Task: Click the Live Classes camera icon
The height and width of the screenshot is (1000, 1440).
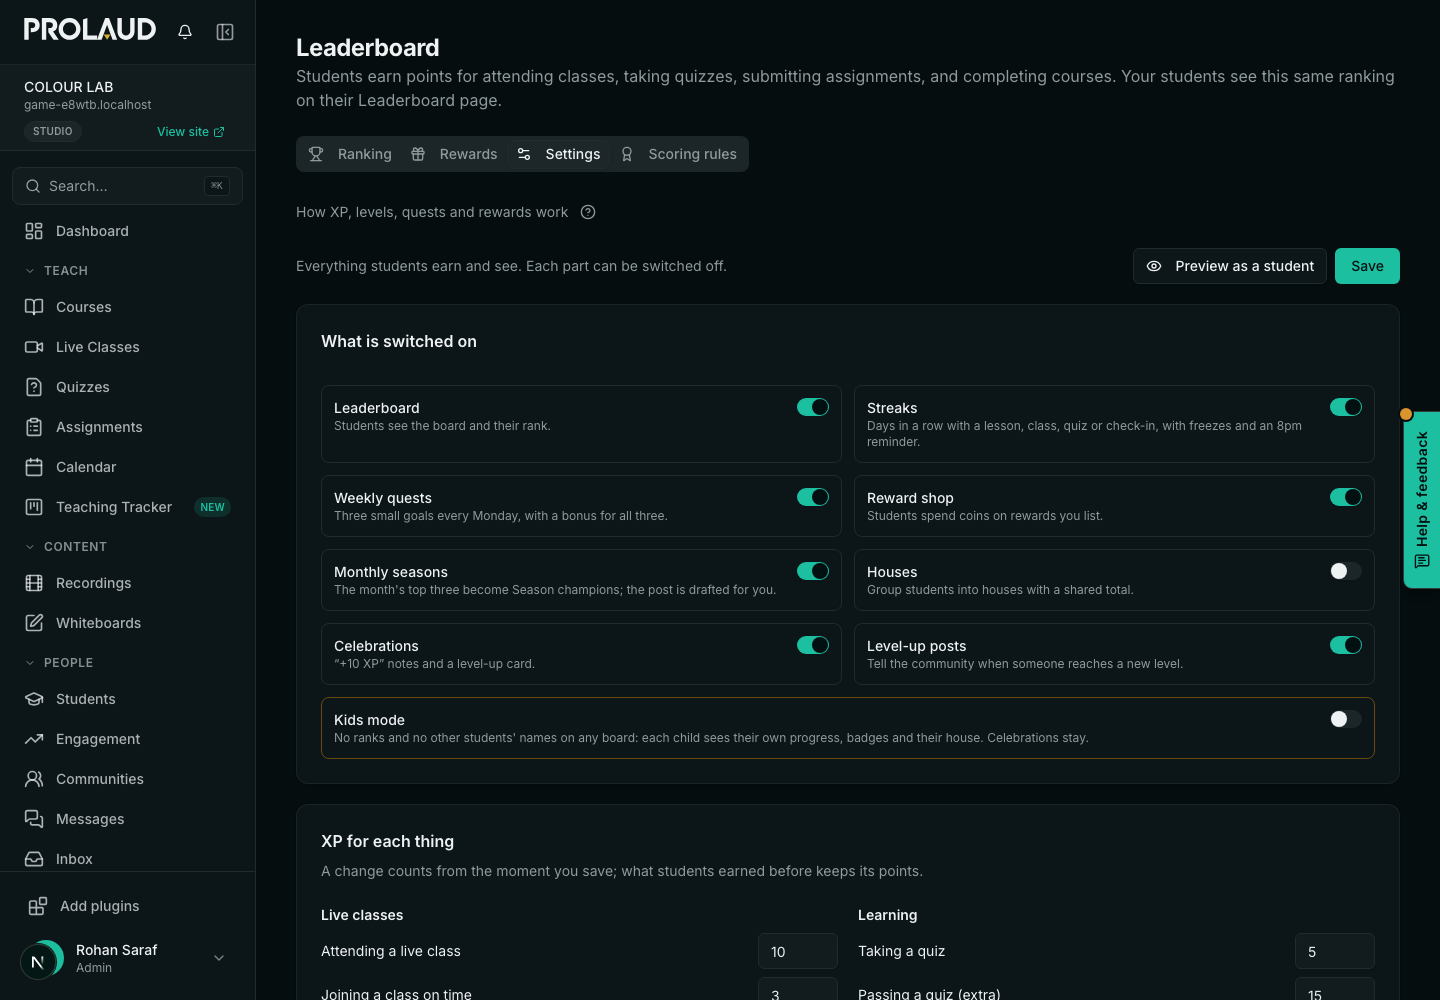Action: pos(34,347)
